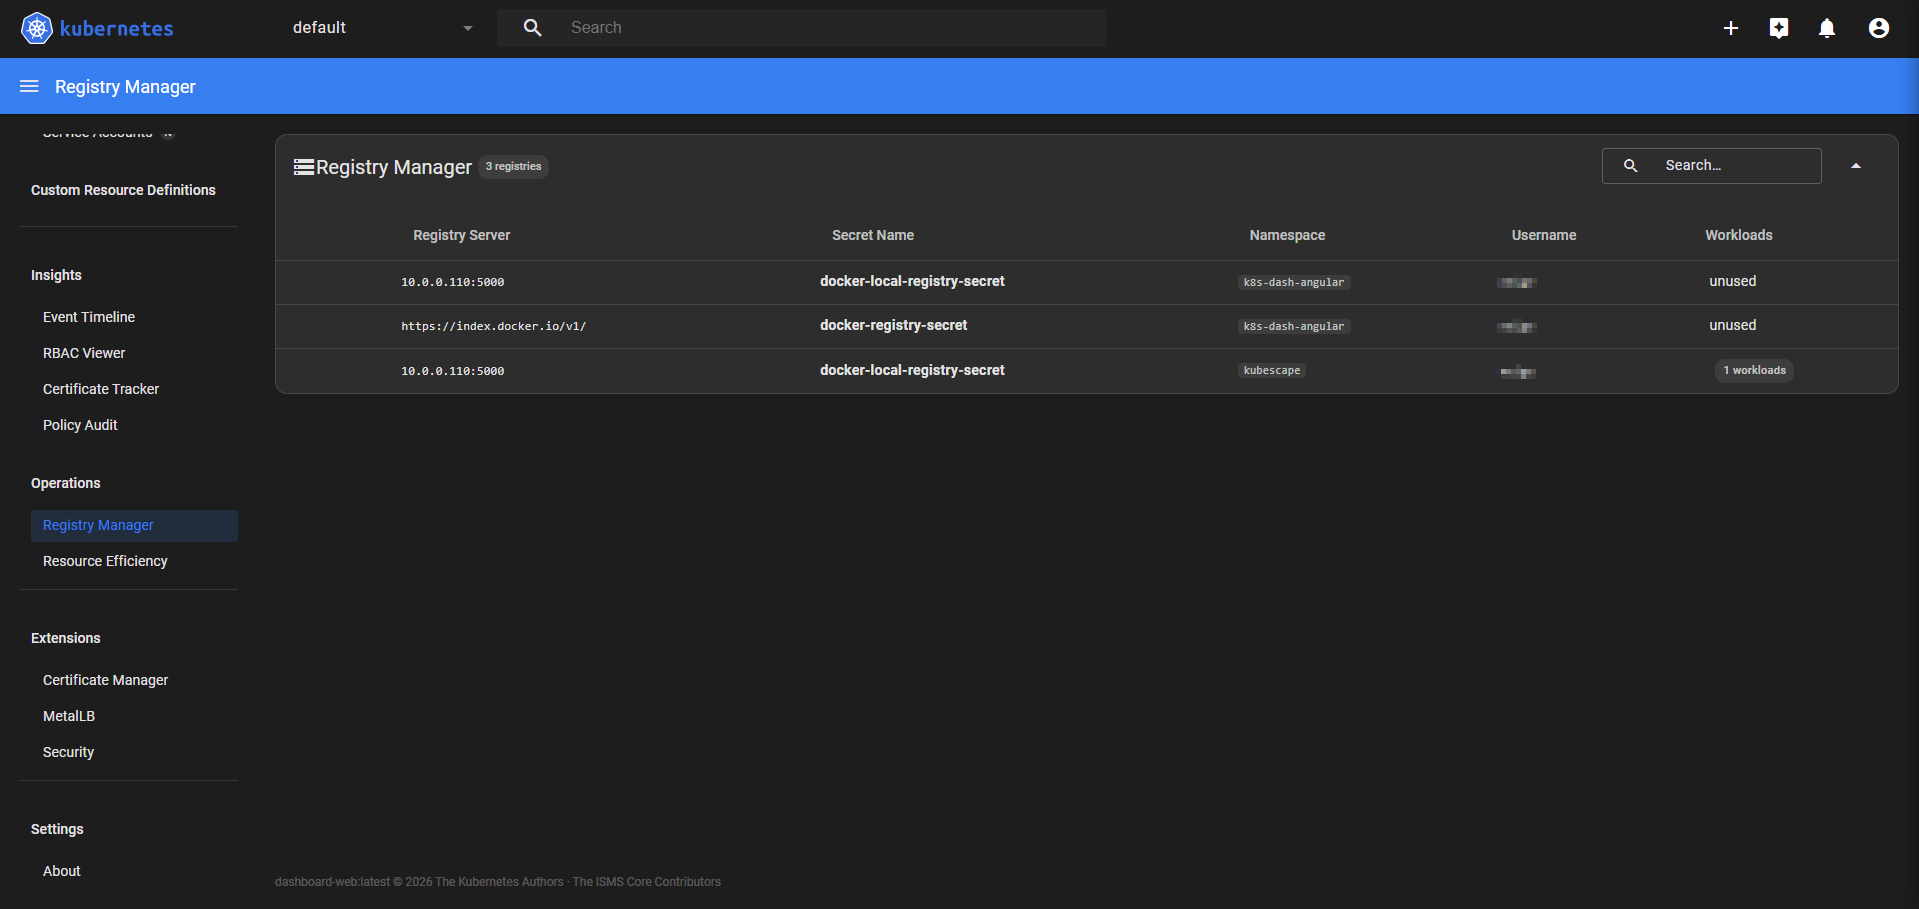Click the Secret Name column header
This screenshot has height=909, width=1919.
(873, 235)
